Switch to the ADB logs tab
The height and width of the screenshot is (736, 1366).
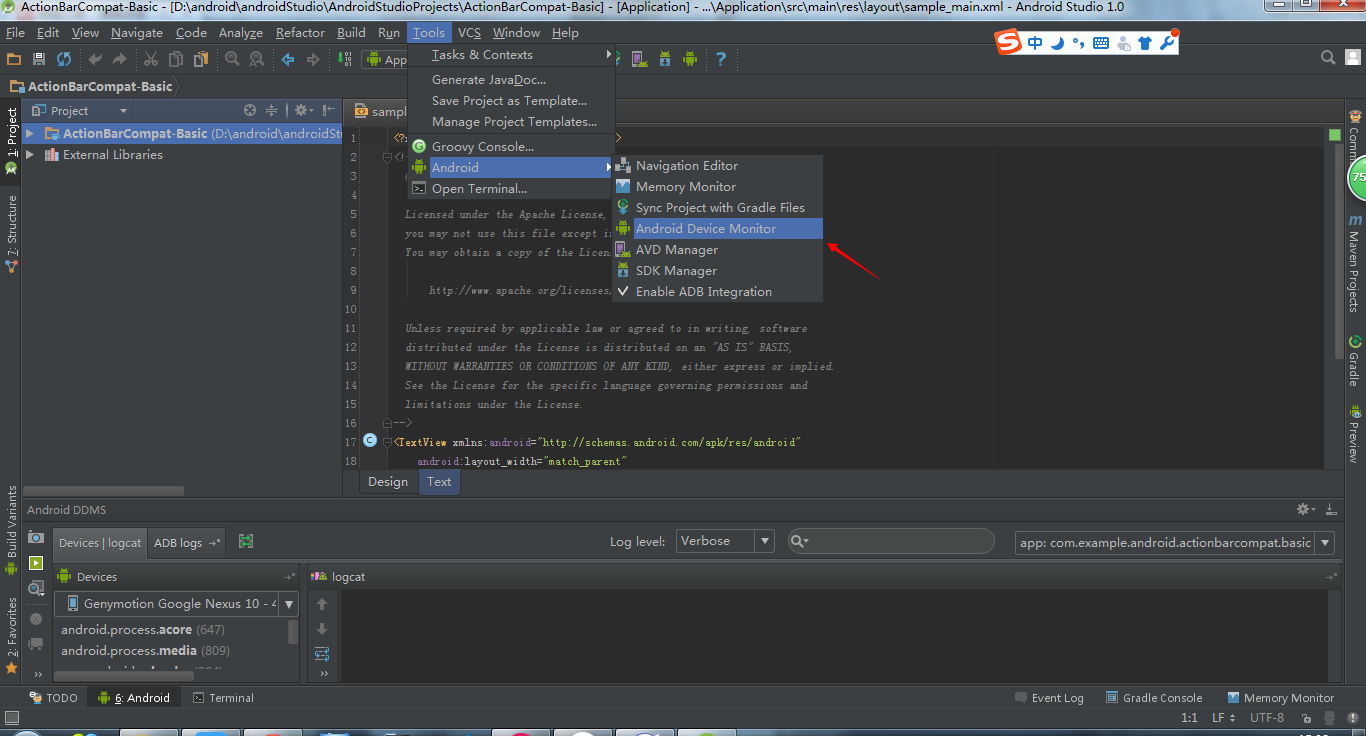point(186,543)
